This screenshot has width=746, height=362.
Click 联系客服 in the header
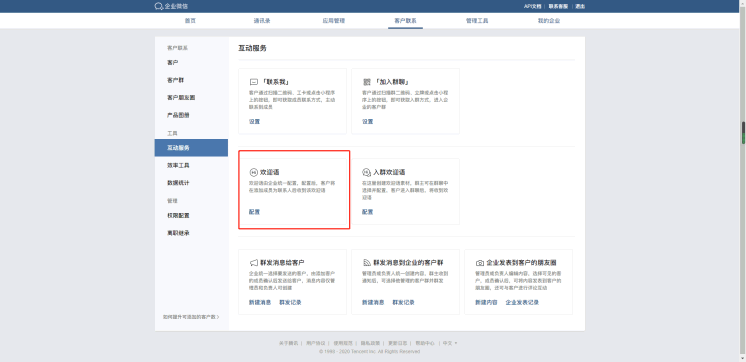tap(558, 6)
